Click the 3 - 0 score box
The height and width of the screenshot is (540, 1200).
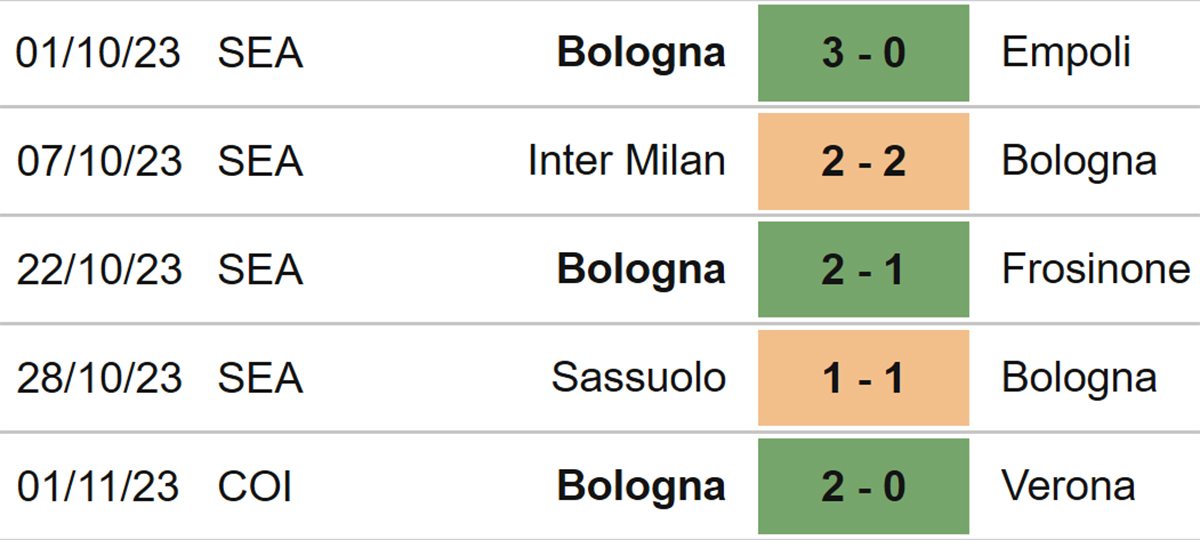pyautogui.click(x=863, y=53)
